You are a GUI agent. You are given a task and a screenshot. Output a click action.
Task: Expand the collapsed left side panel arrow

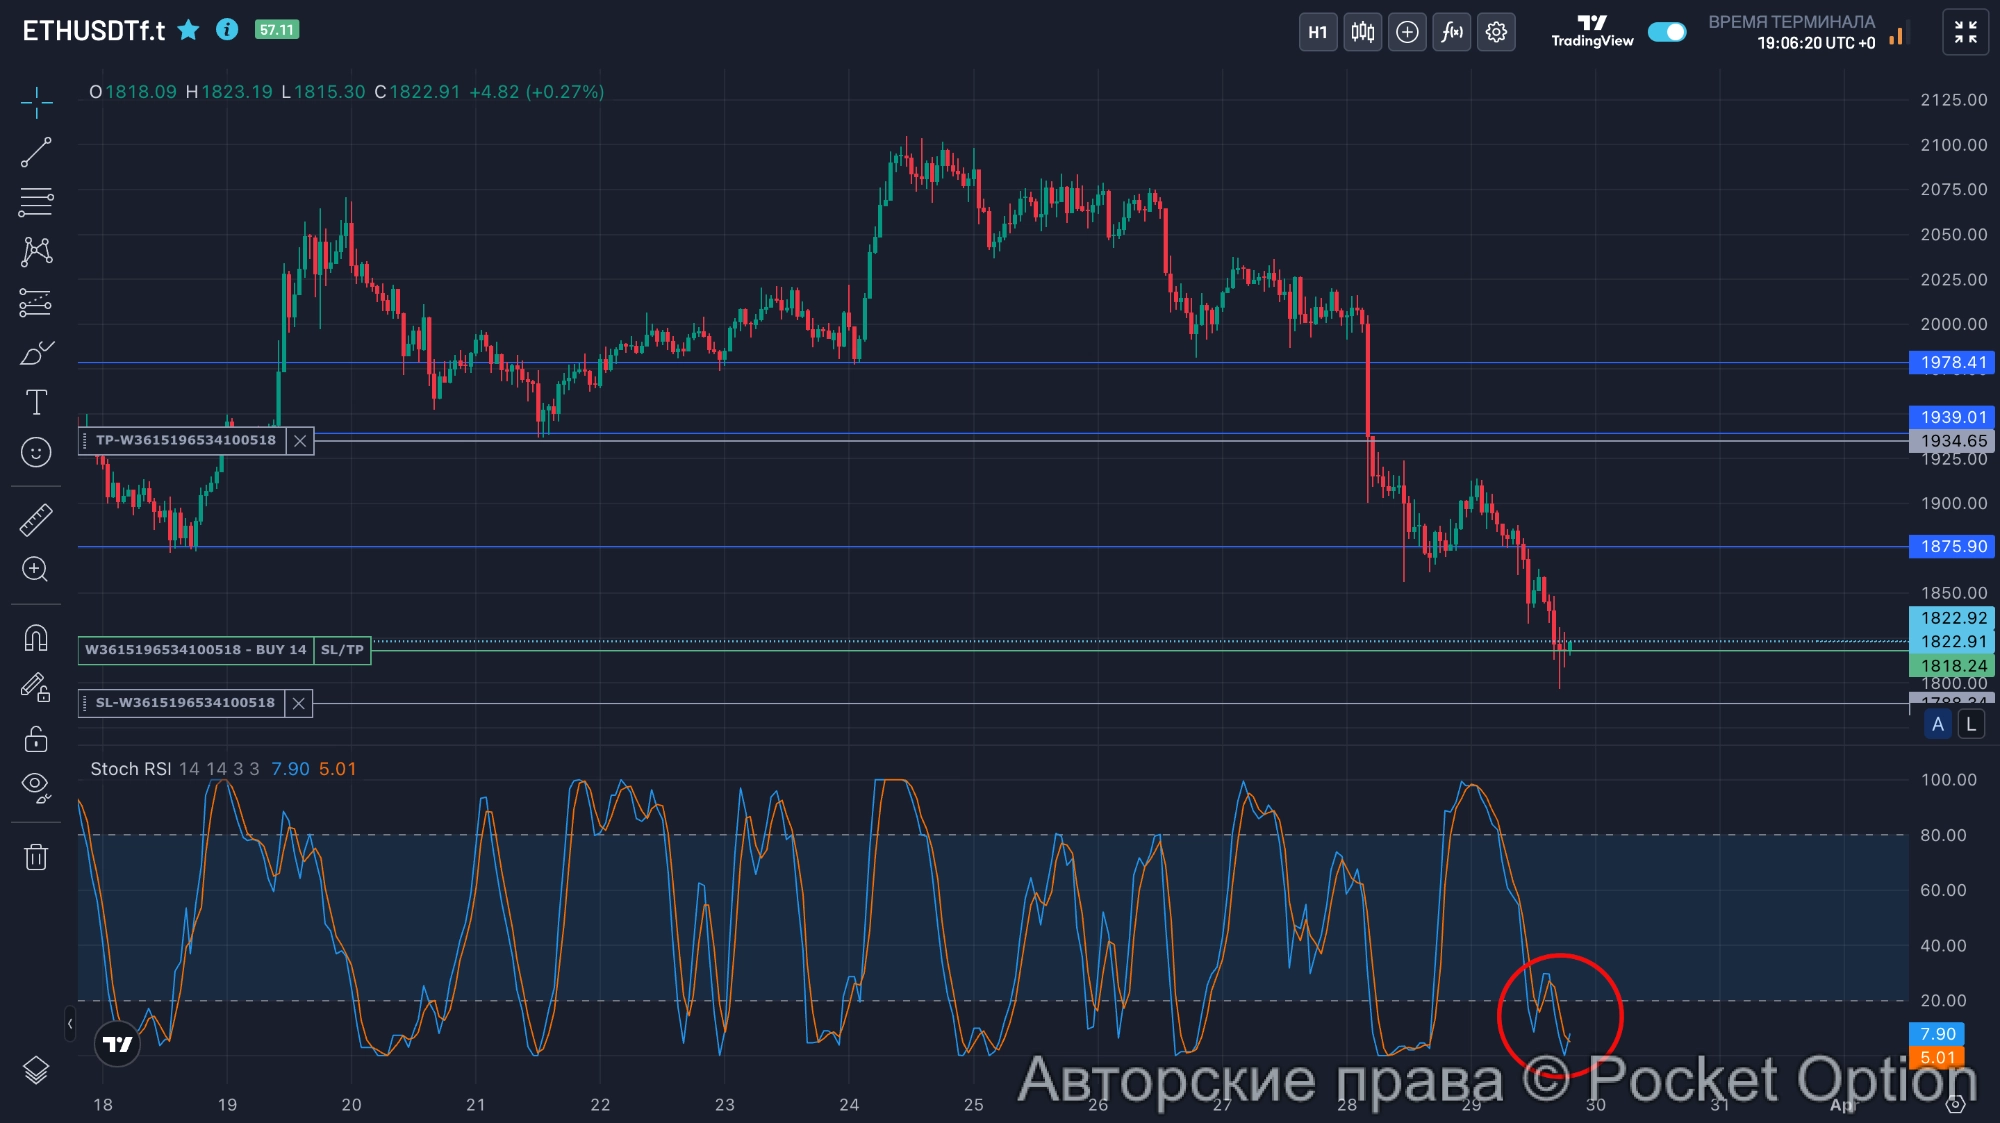[x=69, y=1024]
